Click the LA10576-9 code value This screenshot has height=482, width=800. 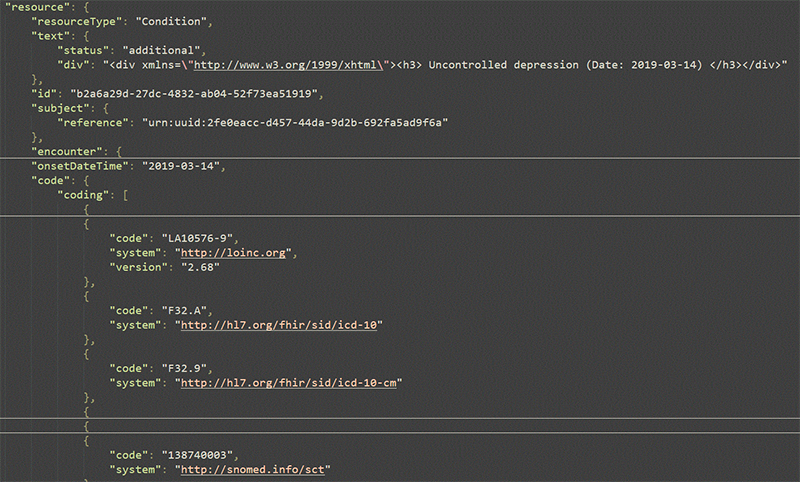pos(197,239)
